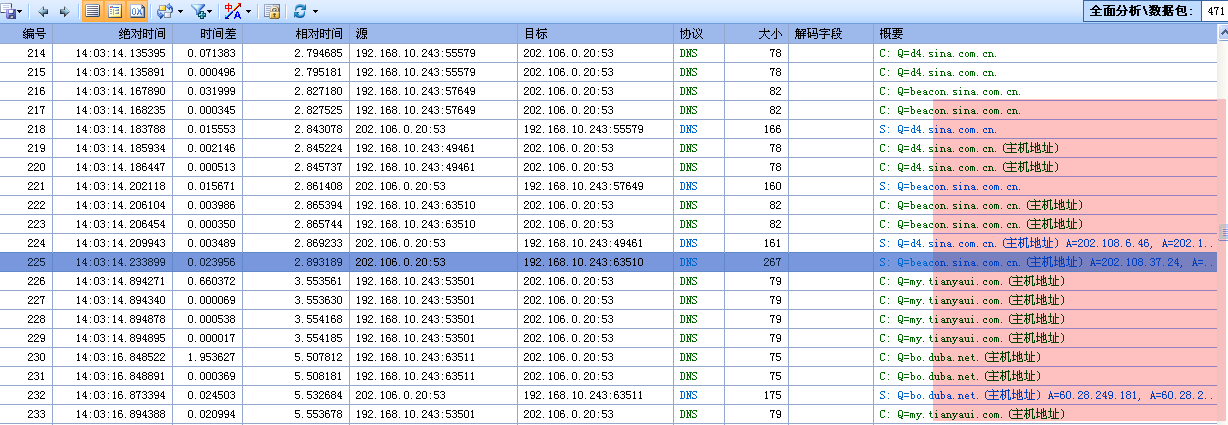Sort by the 源 column header
Viewport: 1228px width, 425px height.
(x=435, y=33)
